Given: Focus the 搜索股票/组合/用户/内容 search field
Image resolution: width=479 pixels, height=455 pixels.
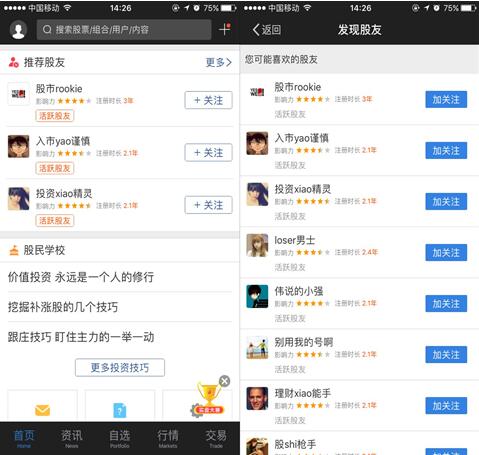Looking at the screenshot, I should (x=124, y=30).
